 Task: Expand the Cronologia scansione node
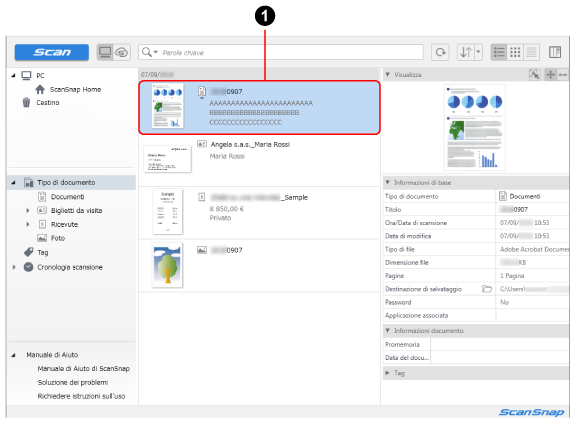(x=14, y=267)
